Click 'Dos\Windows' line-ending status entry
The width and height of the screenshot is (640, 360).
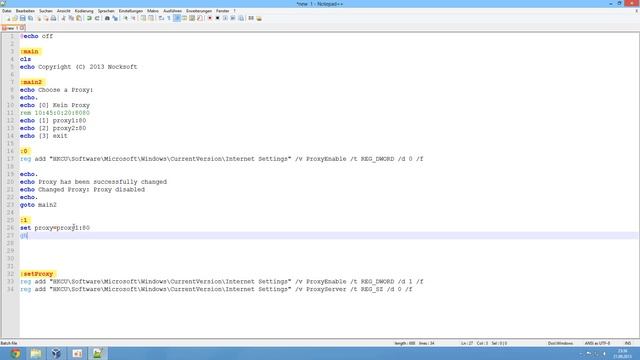click(x=560, y=343)
